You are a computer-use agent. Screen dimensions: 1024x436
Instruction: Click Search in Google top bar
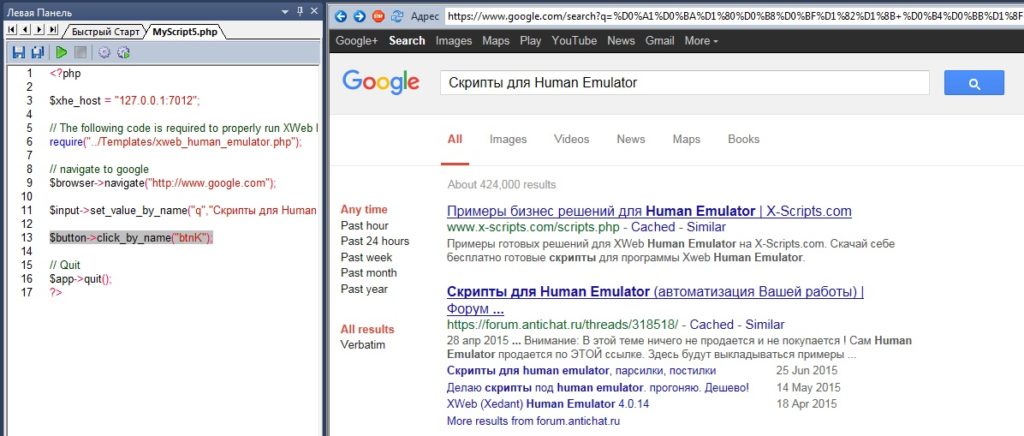pyautogui.click(x=407, y=40)
